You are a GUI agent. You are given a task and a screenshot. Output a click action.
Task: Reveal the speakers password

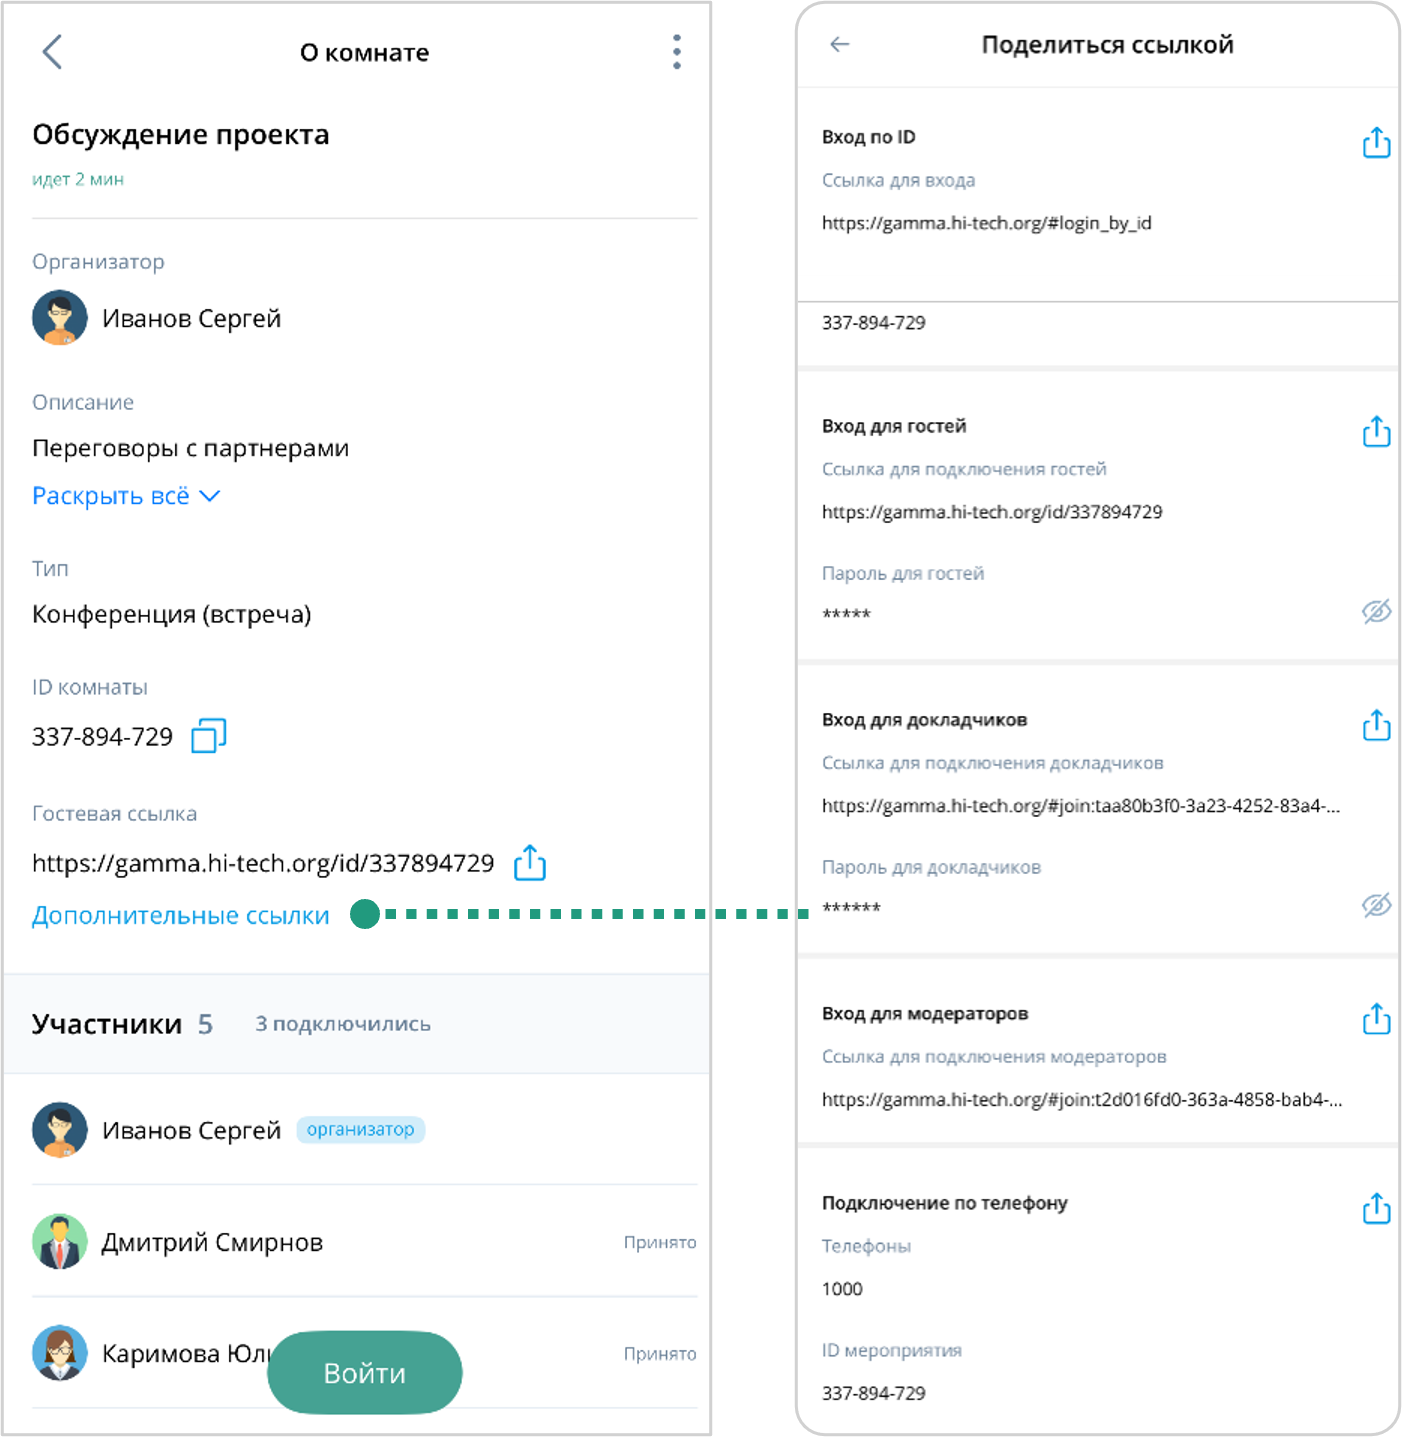1376,905
